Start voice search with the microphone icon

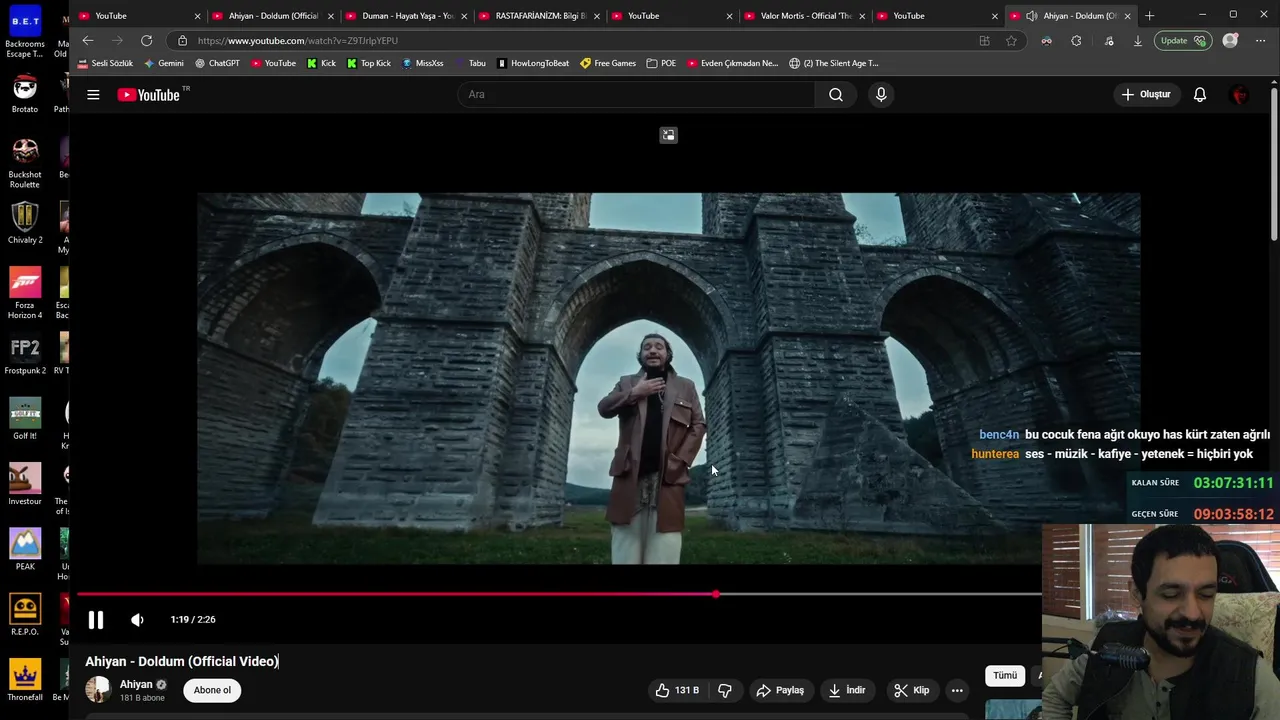pos(881,95)
